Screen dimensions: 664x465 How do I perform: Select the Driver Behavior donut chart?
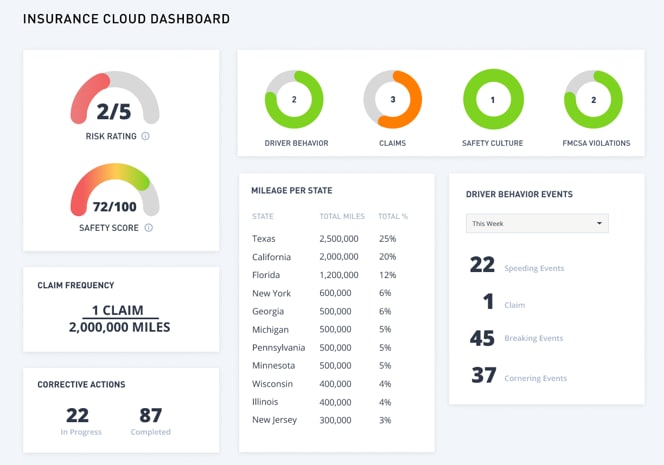[294, 100]
